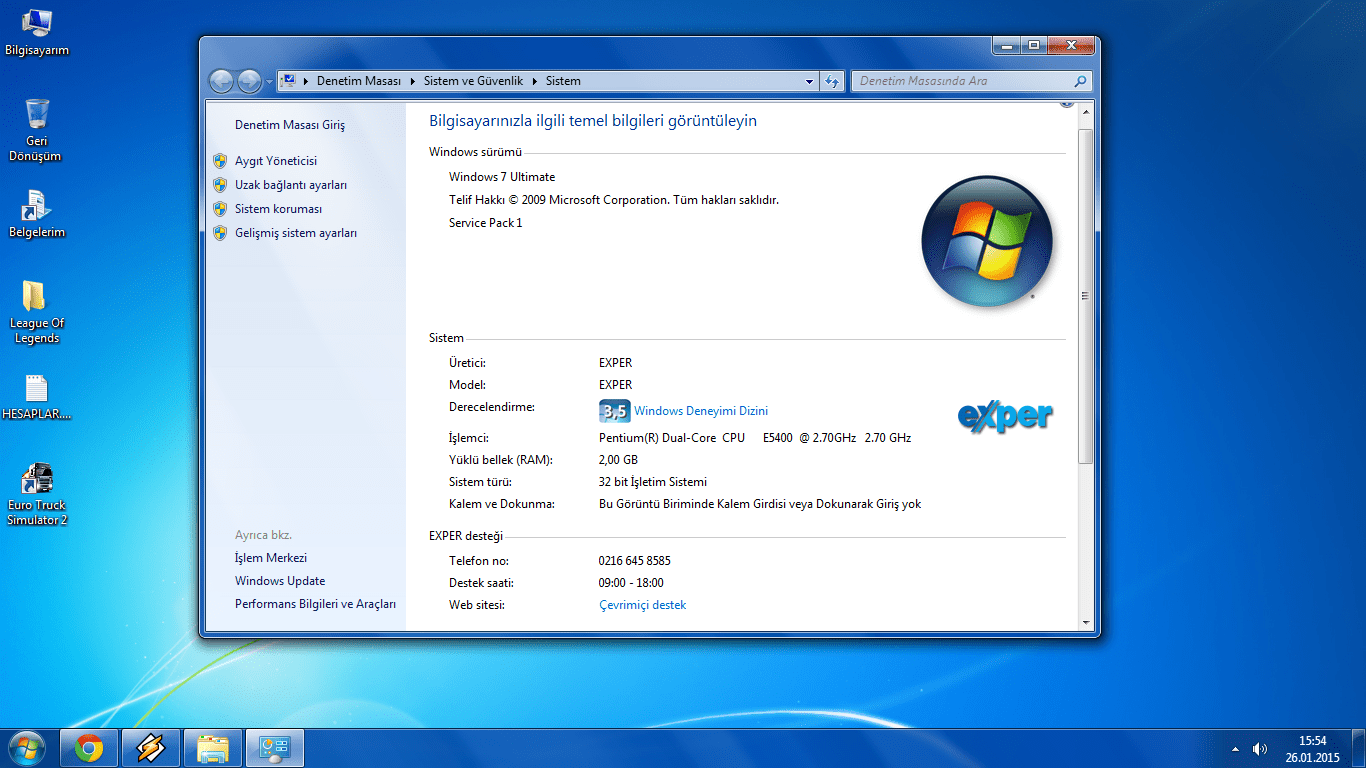Viewport: 1366px width, 768px height.
Task: Close the Sistem window
Action: [1071, 46]
